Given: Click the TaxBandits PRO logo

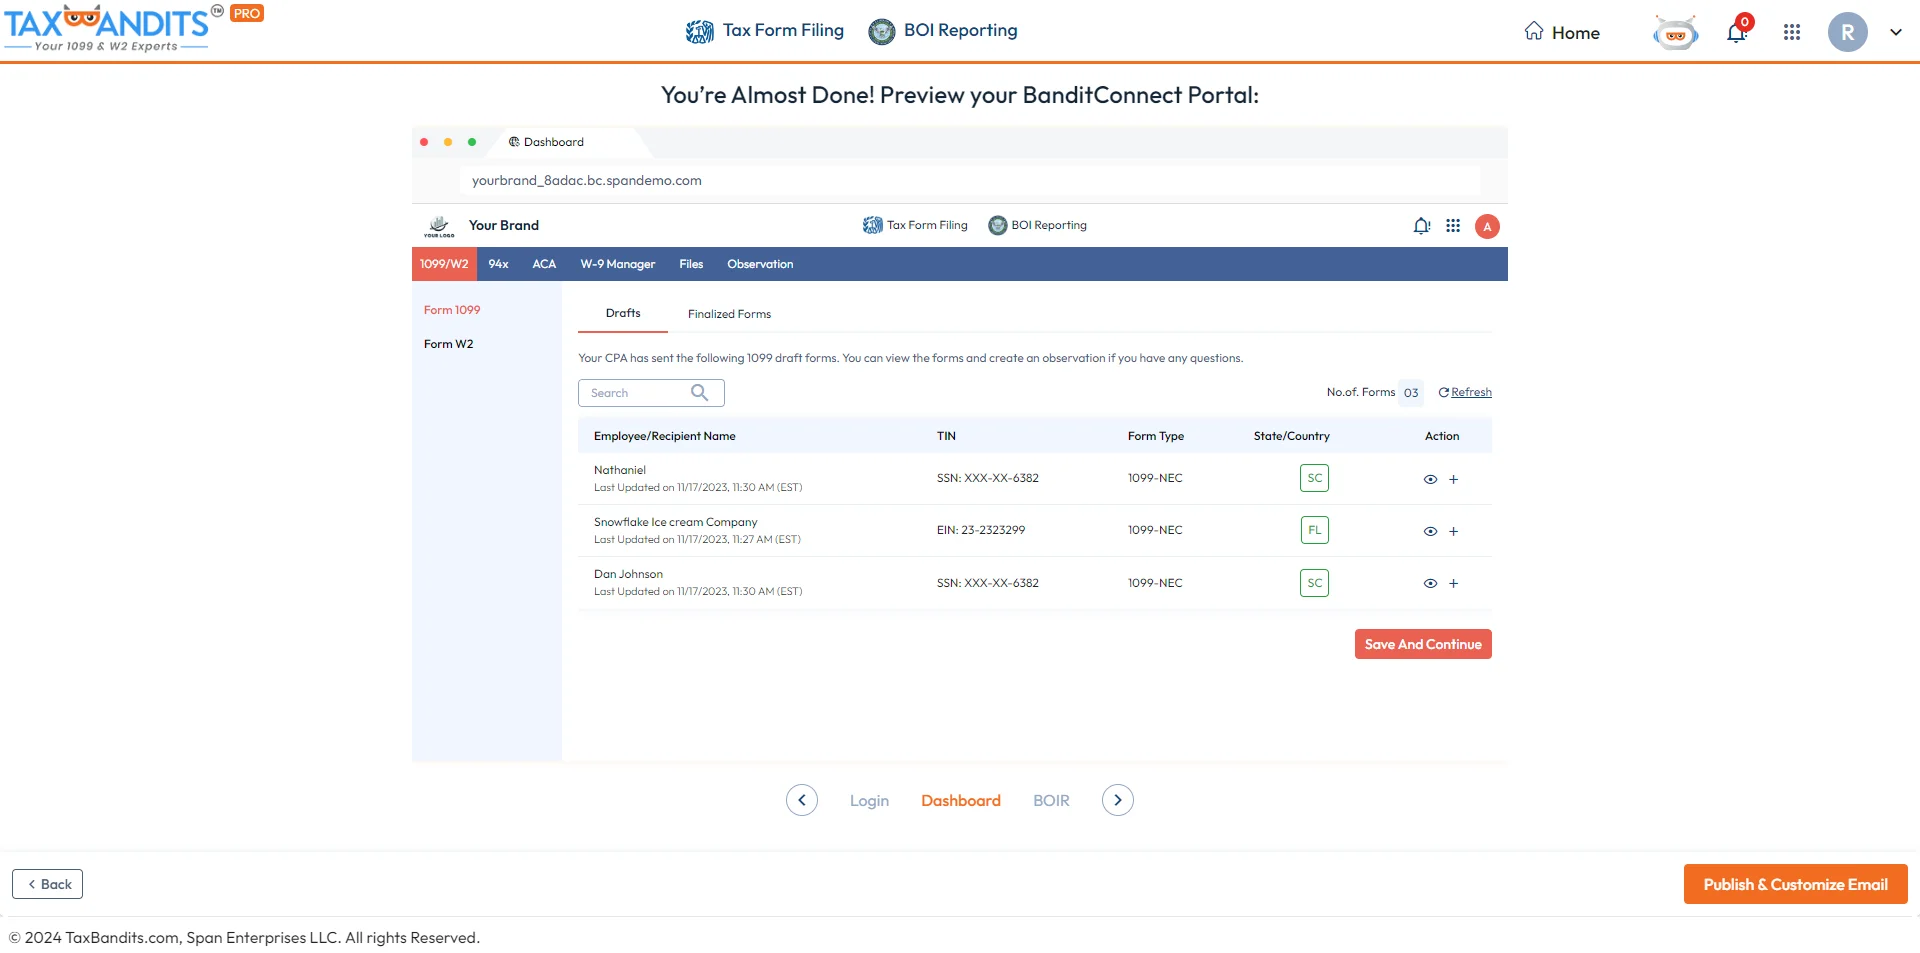Looking at the screenshot, I should 133,28.
